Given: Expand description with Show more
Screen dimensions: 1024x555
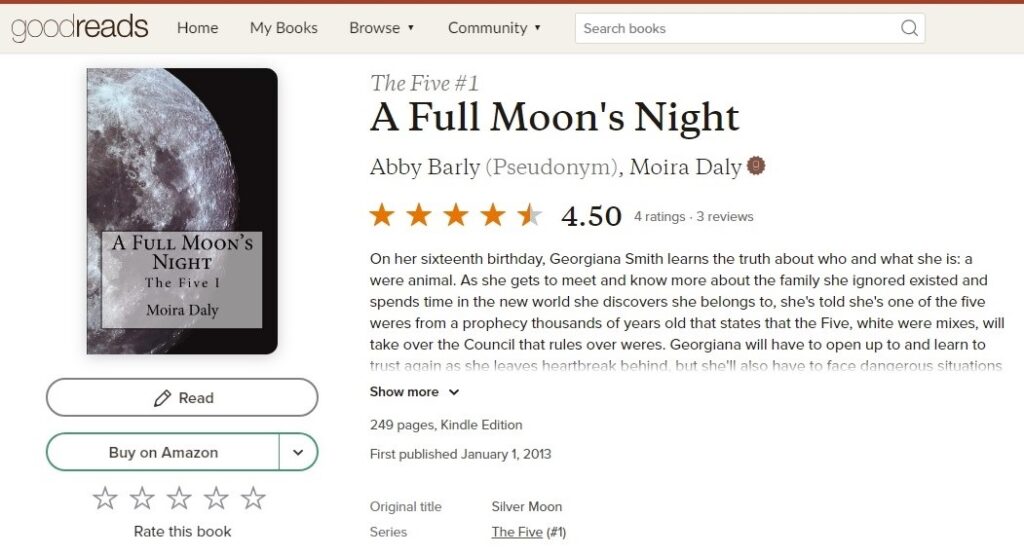Looking at the screenshot, I should click(414, 392).
